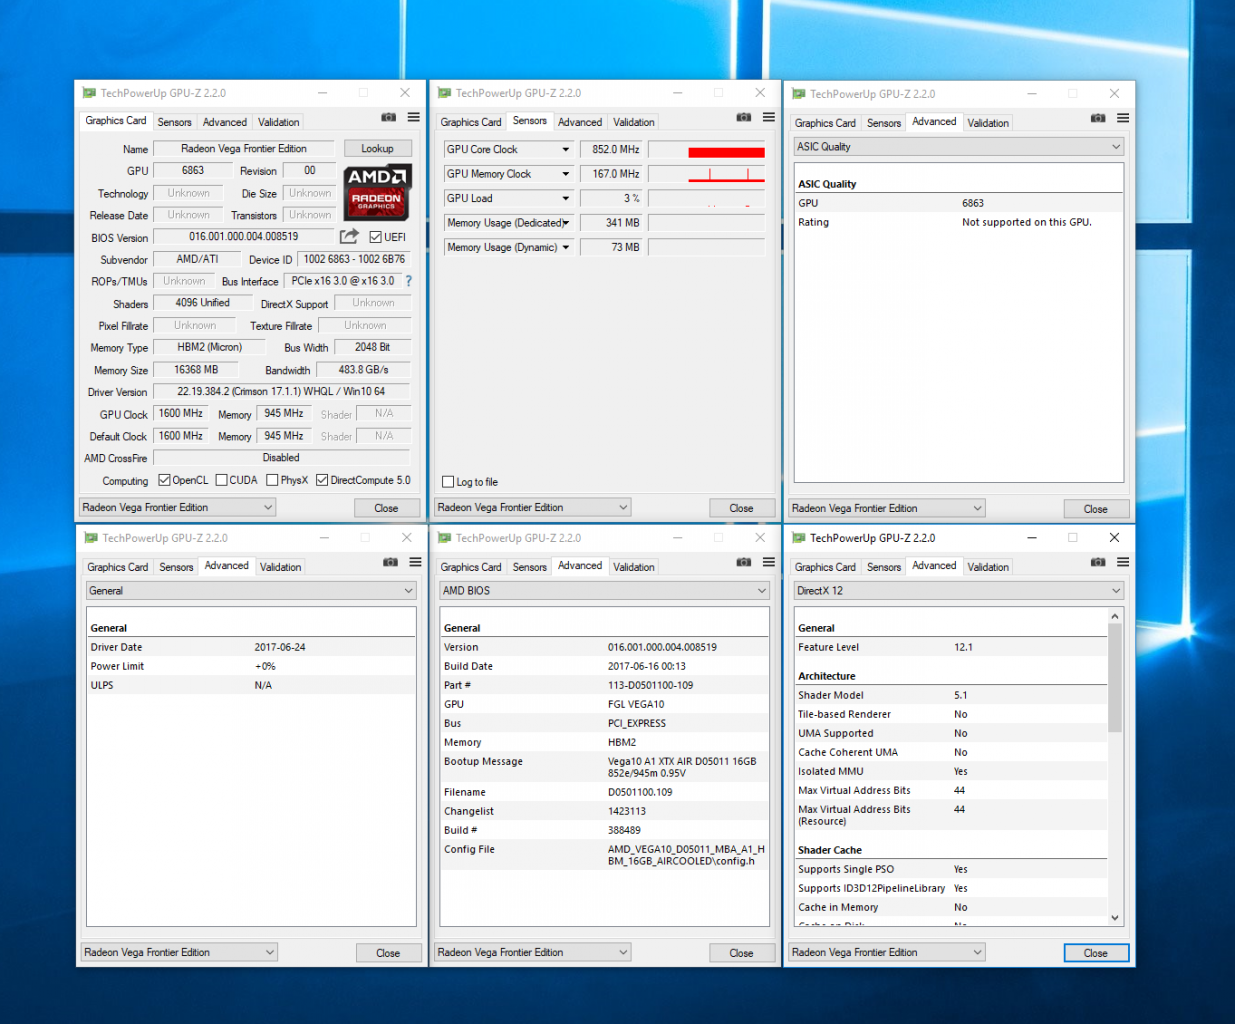1235x1024 pixels.
Task: Open the GPU Core Clock sensor dropdown
Action: [565, 149]
